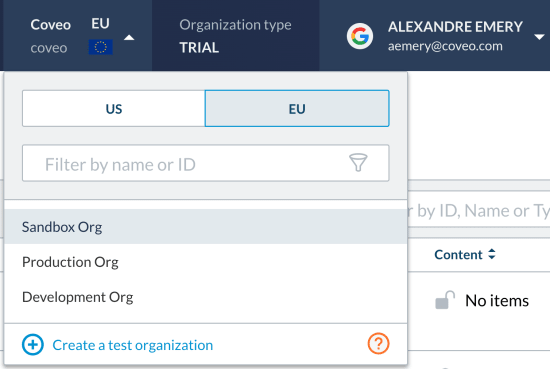This screenshot has height=369, width=550.
Task: Collapse the Coveo organization picker arrow
Action: [129, 38]
